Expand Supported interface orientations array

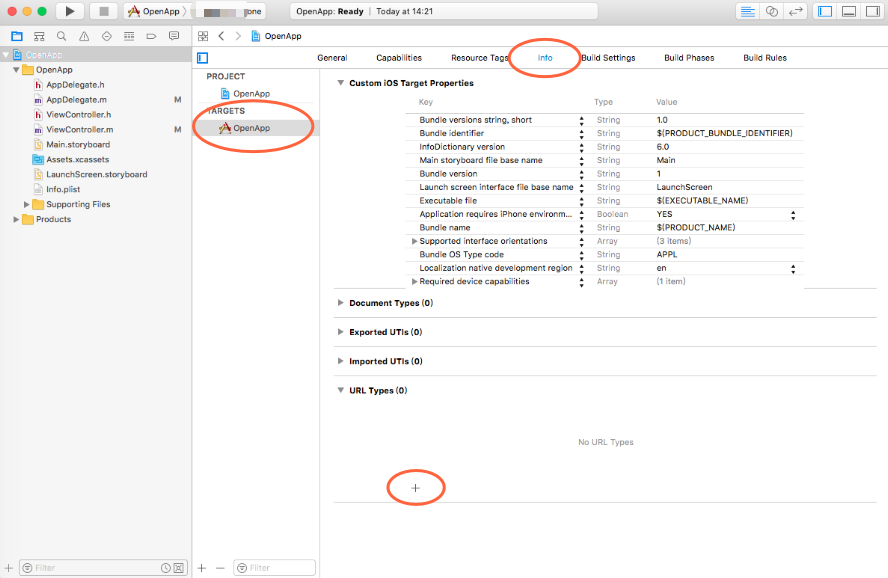coord(415,241)
